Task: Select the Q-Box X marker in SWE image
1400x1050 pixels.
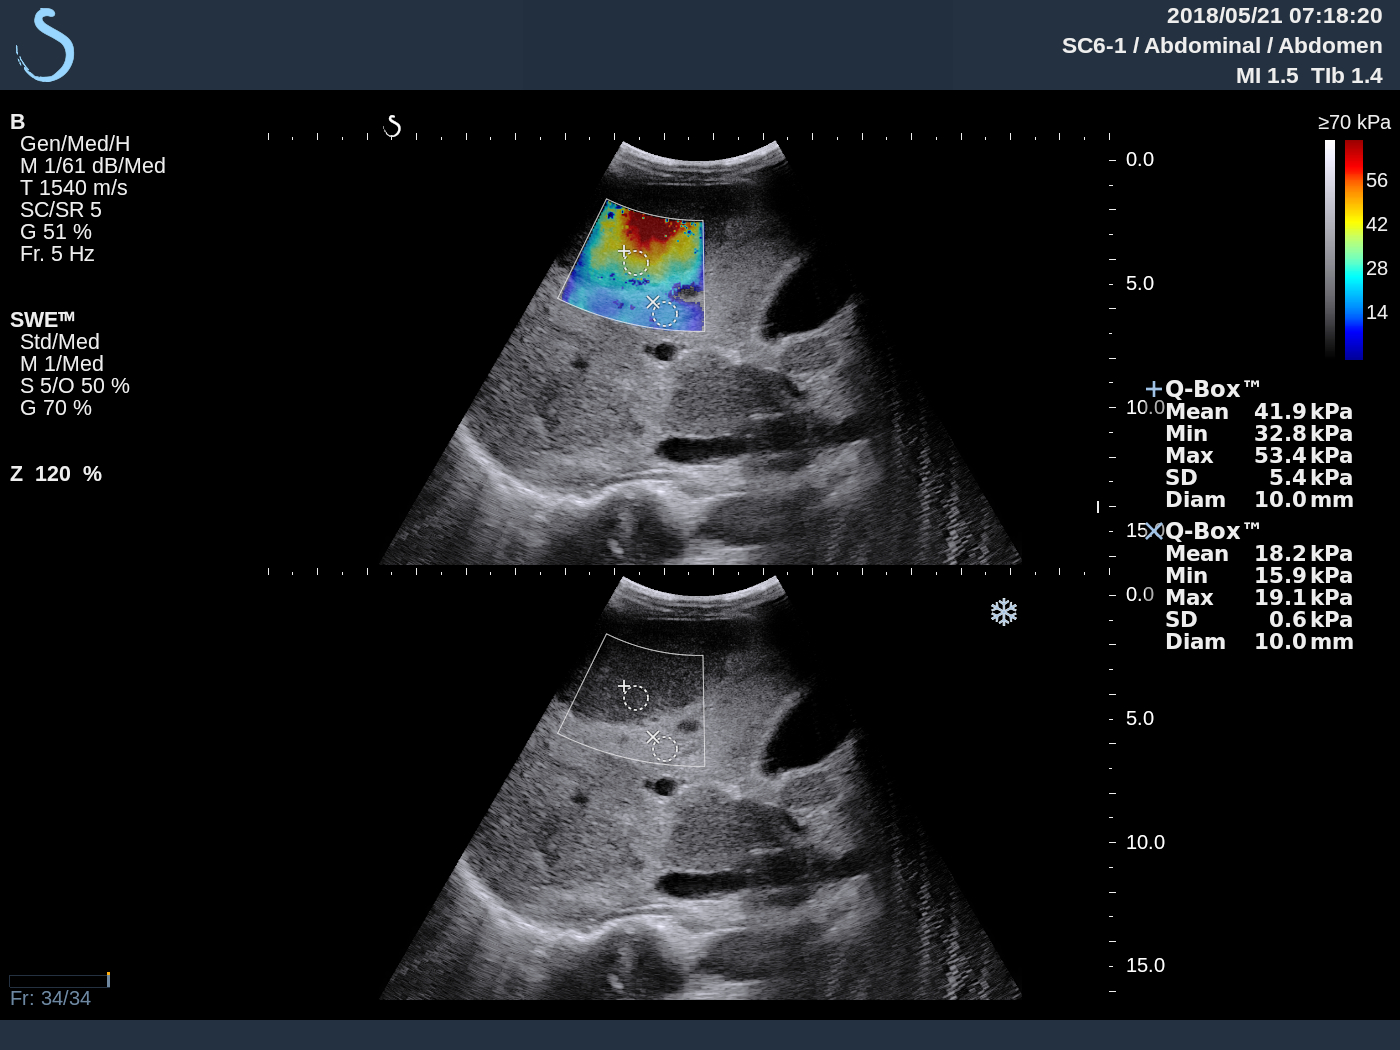Action: pos(655,302)
